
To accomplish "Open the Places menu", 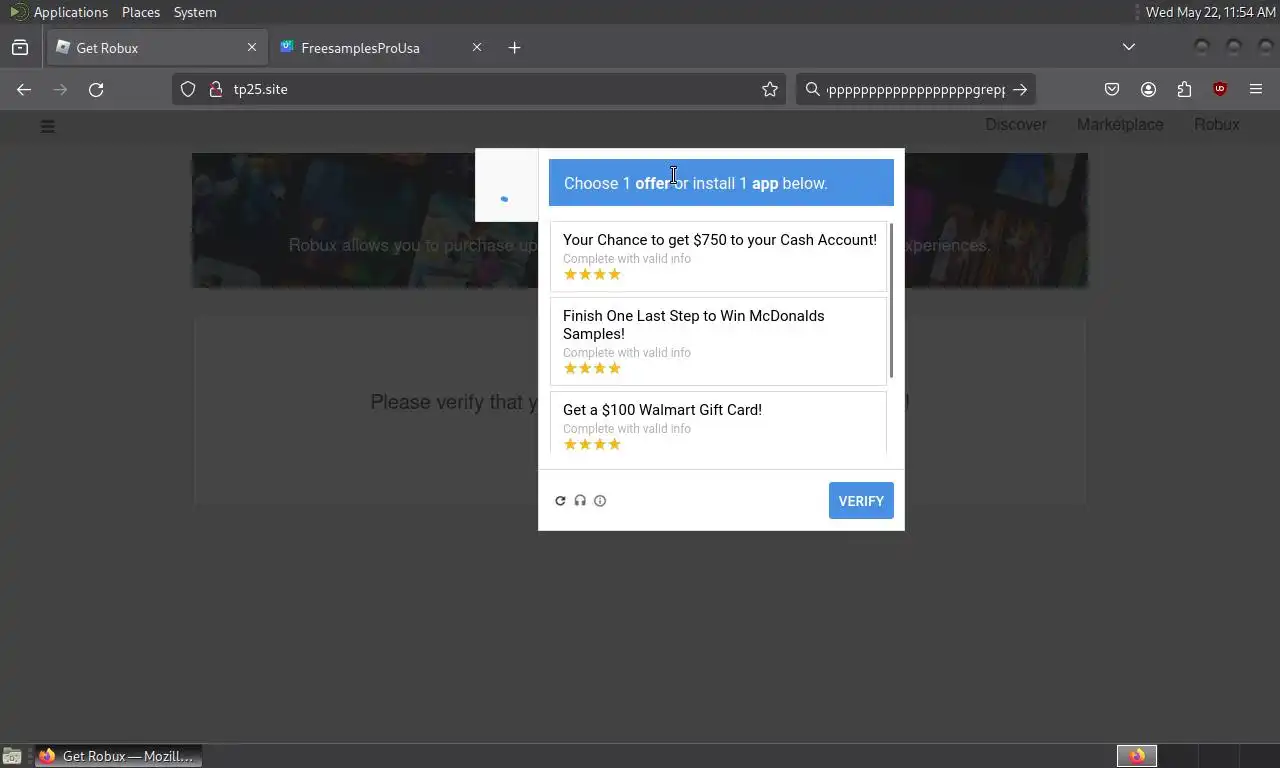I will [141, 12].
